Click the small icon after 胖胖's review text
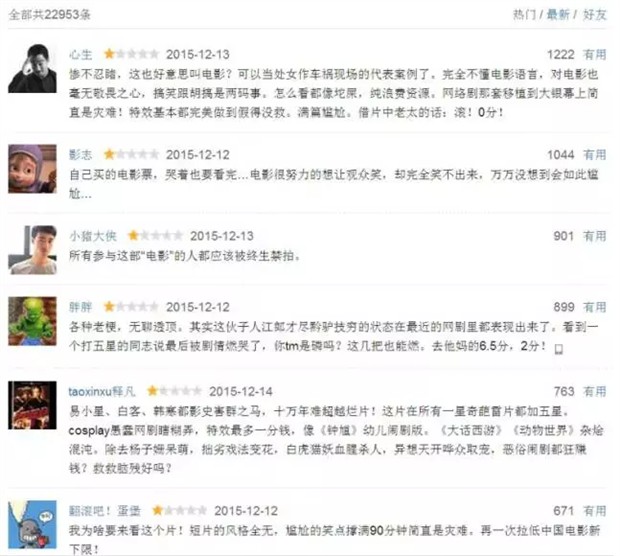Screen dimensions: 620x556 (x=558, y=349)
